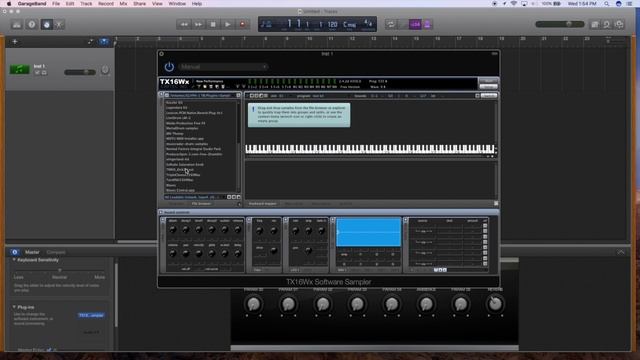Image resolution: width=640 pixels, height=360 pixels.
Task: Collapse the Sound controls panel
Action: pyautogui.click(x=160, y=212)
